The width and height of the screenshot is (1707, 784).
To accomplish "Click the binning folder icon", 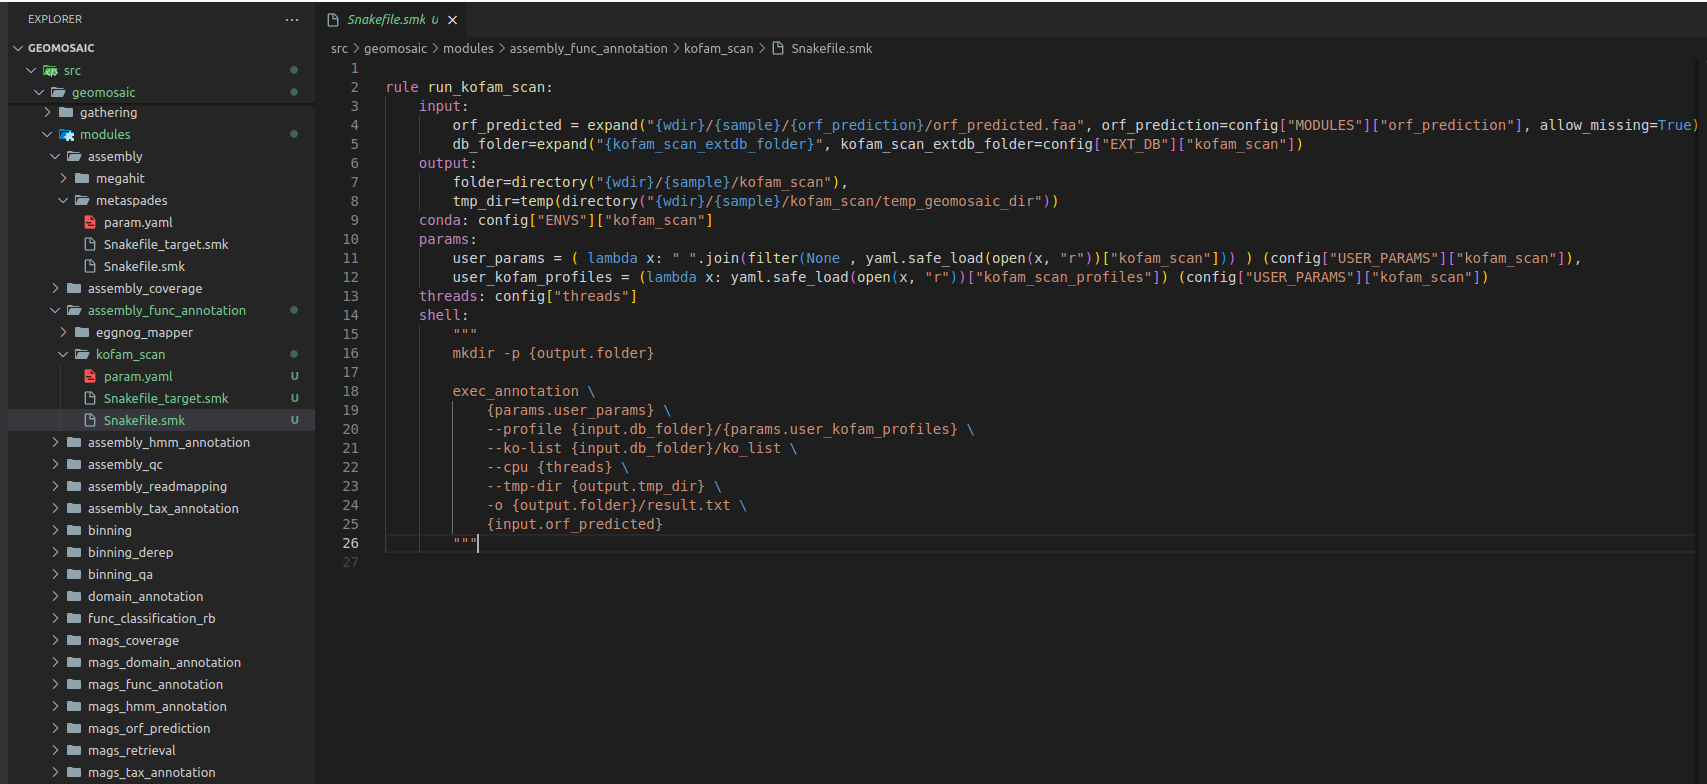I will (x=74, y=530).
